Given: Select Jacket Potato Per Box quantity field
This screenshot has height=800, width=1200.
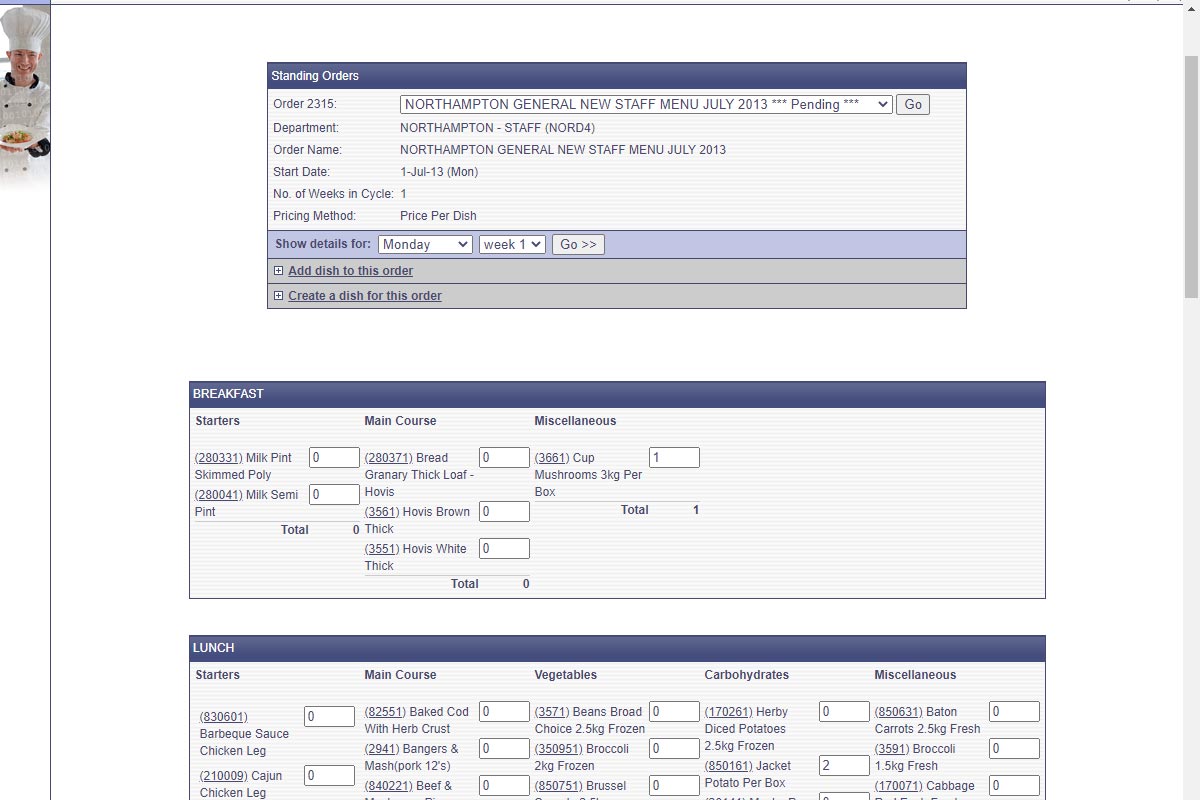Looking at the screenshot, I should click(844, 765).
